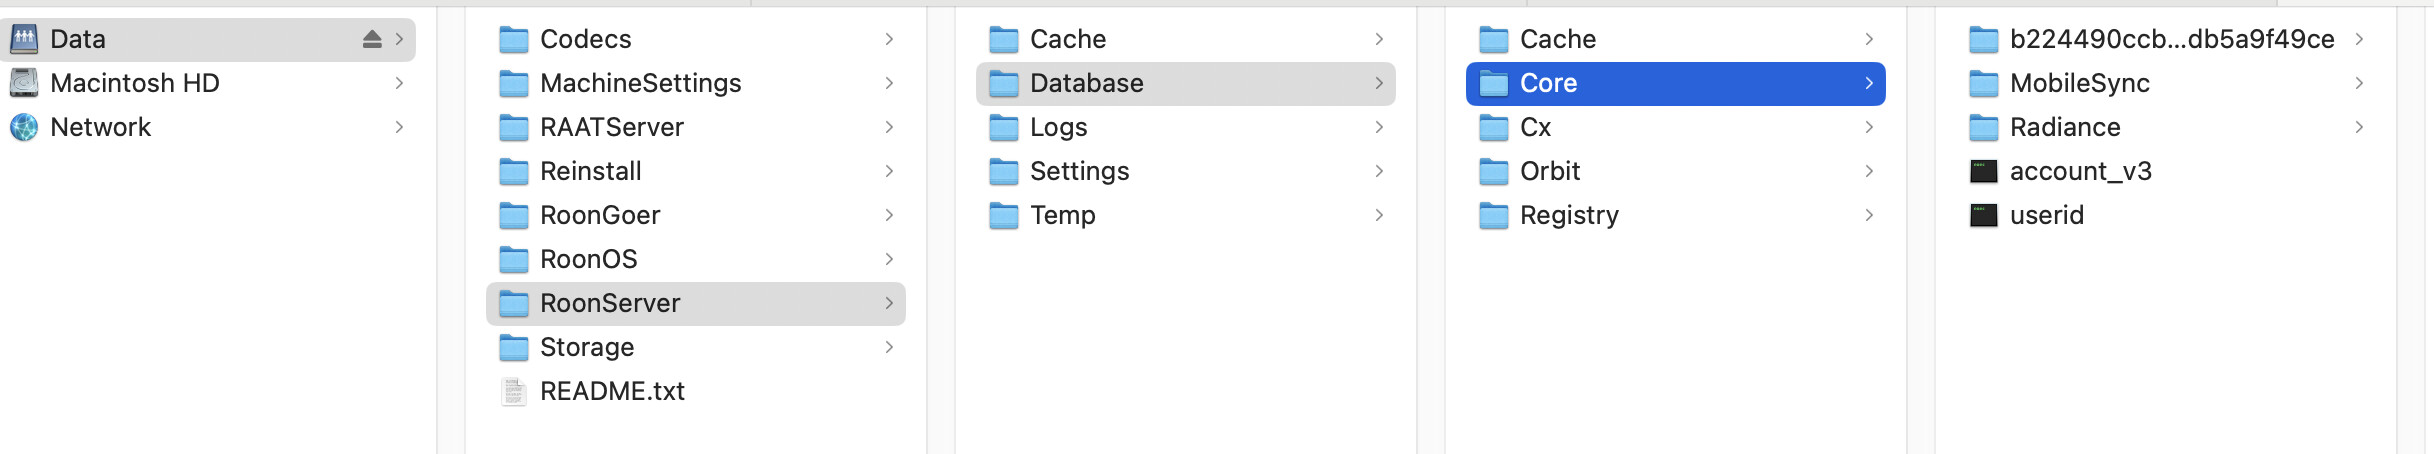
Task: Expand the Registry folder chevron
Action: [x=1869, y=215]
